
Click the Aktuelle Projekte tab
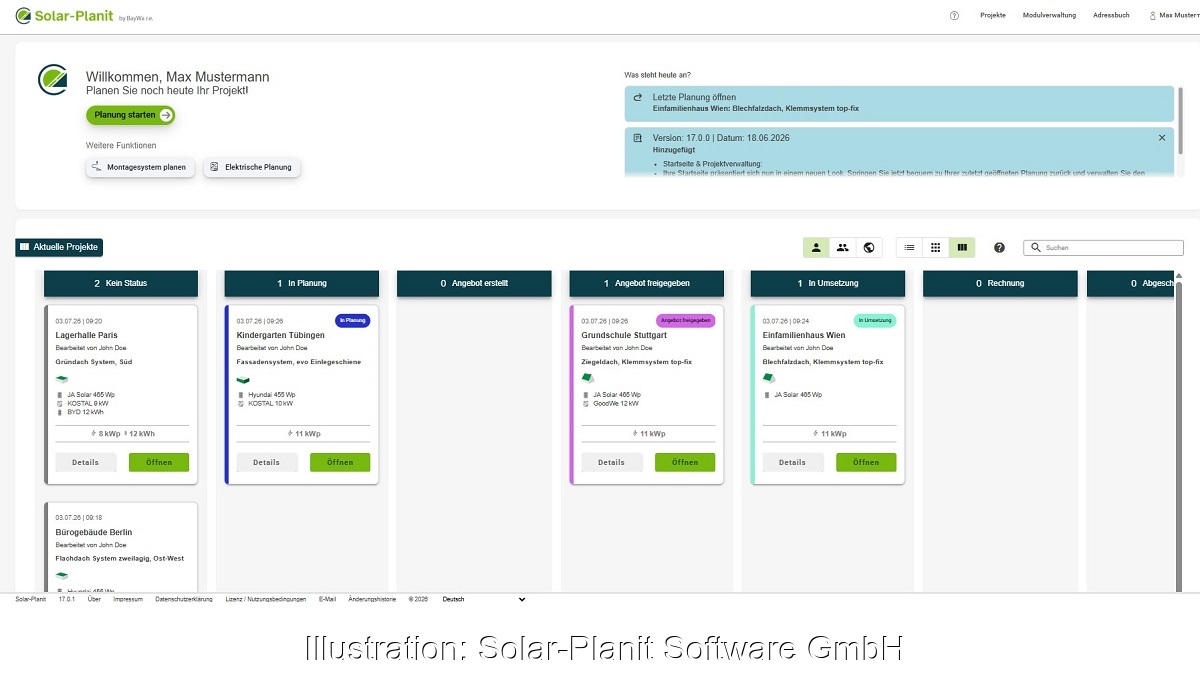point(59,247)
